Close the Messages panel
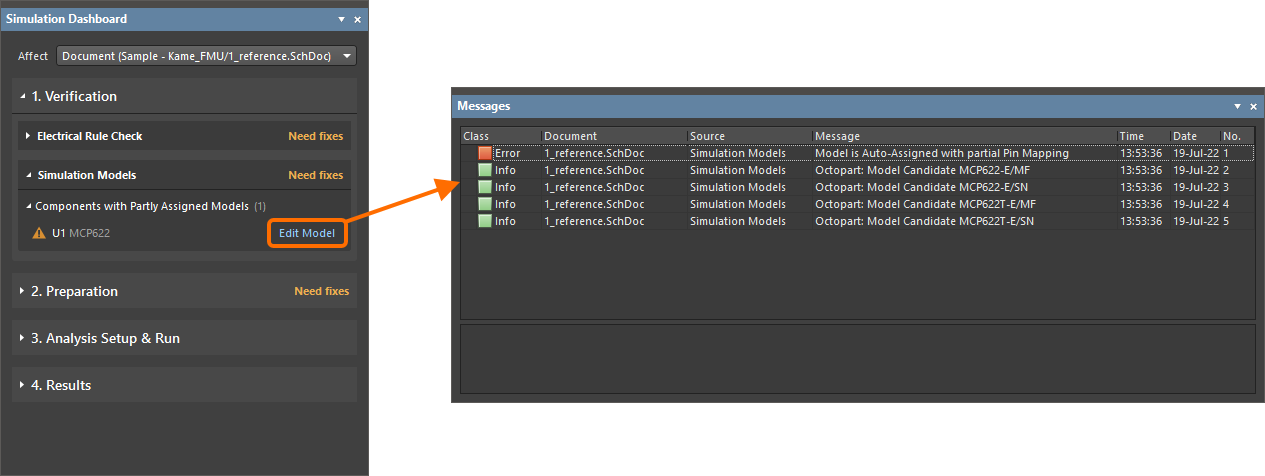This screenshot has height=476, width=1265. click(x=1253, y=106)
